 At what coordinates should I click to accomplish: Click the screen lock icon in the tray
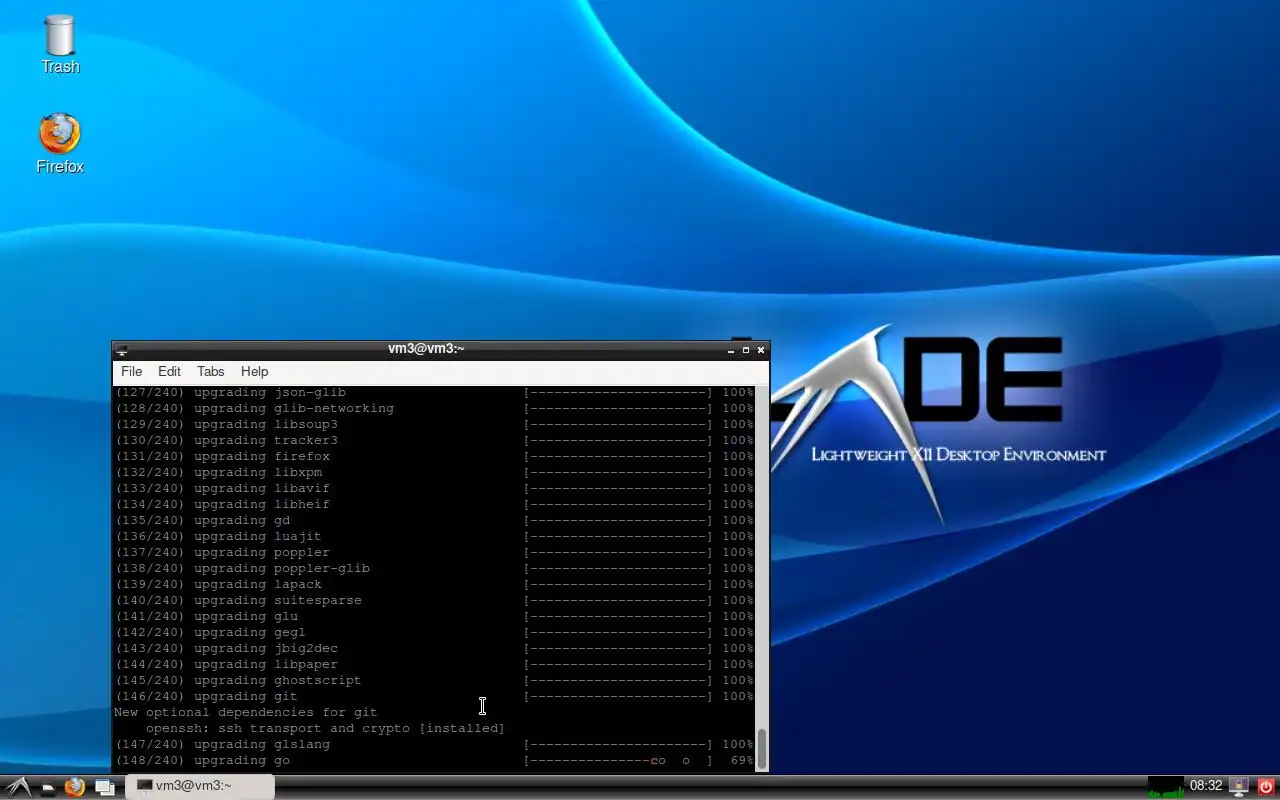tap(1239, 787)
